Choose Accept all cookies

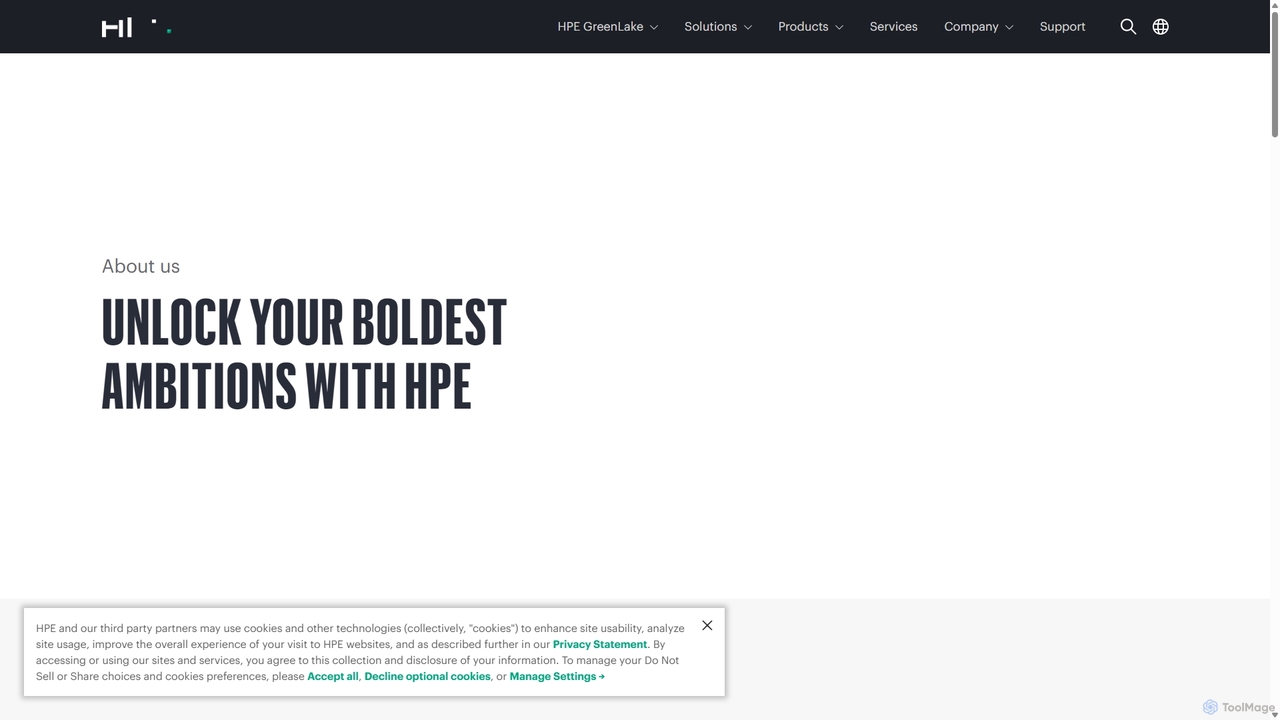tap(333, 677)
